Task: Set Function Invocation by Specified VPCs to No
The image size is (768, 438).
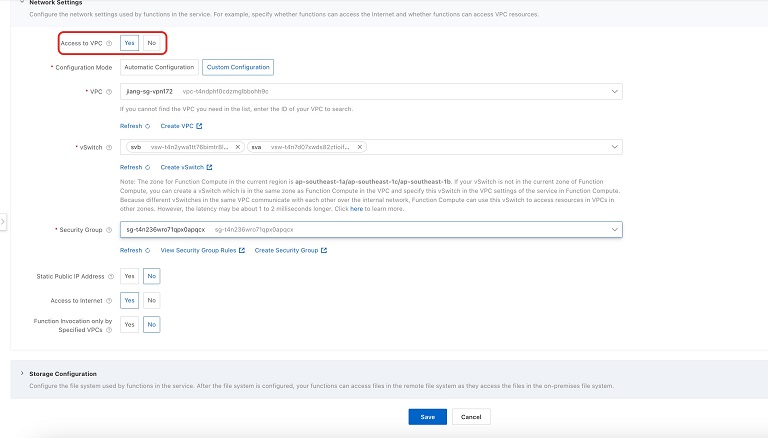Action: 152,324
